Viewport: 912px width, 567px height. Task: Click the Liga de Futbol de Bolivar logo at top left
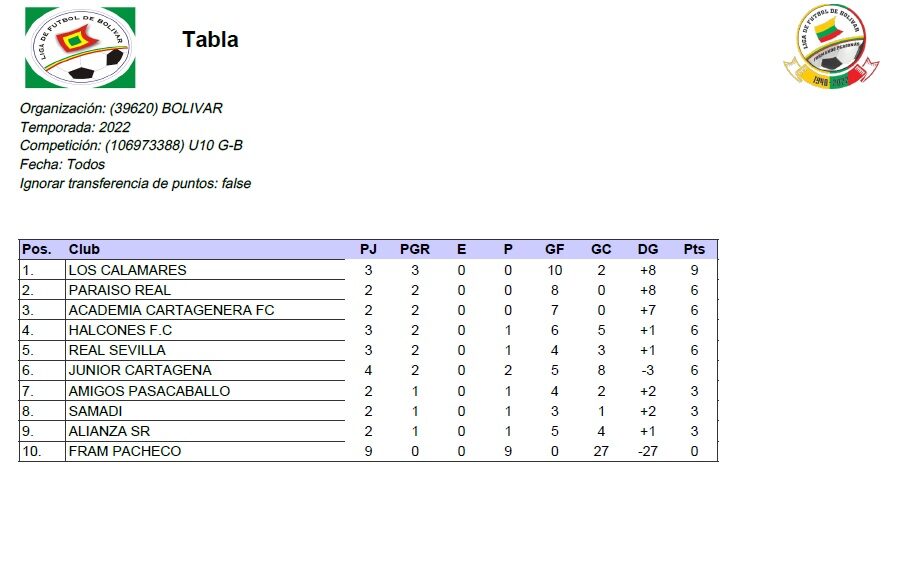(80, 47)
